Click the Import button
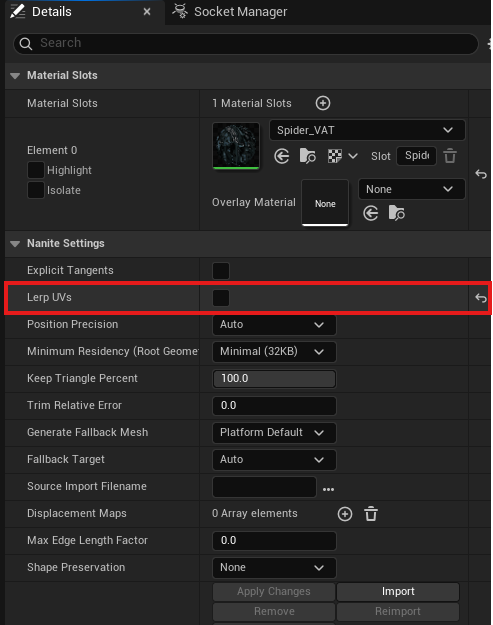Screen dimensions: 493x625 click(398, 592)
